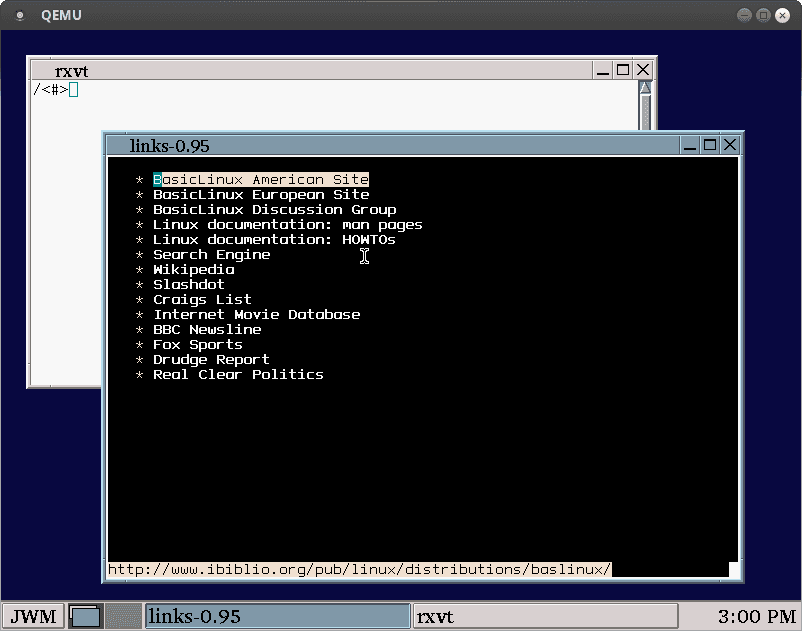802x631 pixels.
Task: Open Linux documentation: HOWTOs link
Action: point(274,239)
